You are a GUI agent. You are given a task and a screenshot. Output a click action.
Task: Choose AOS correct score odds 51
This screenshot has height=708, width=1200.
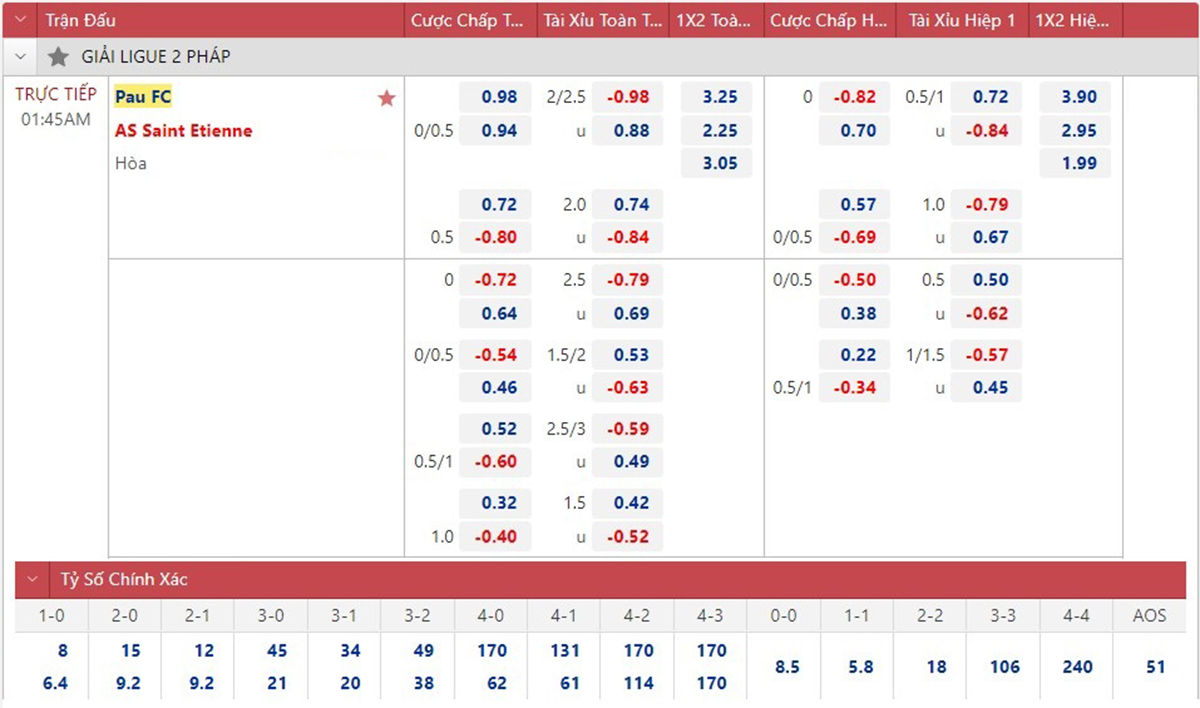(1155, 666)
